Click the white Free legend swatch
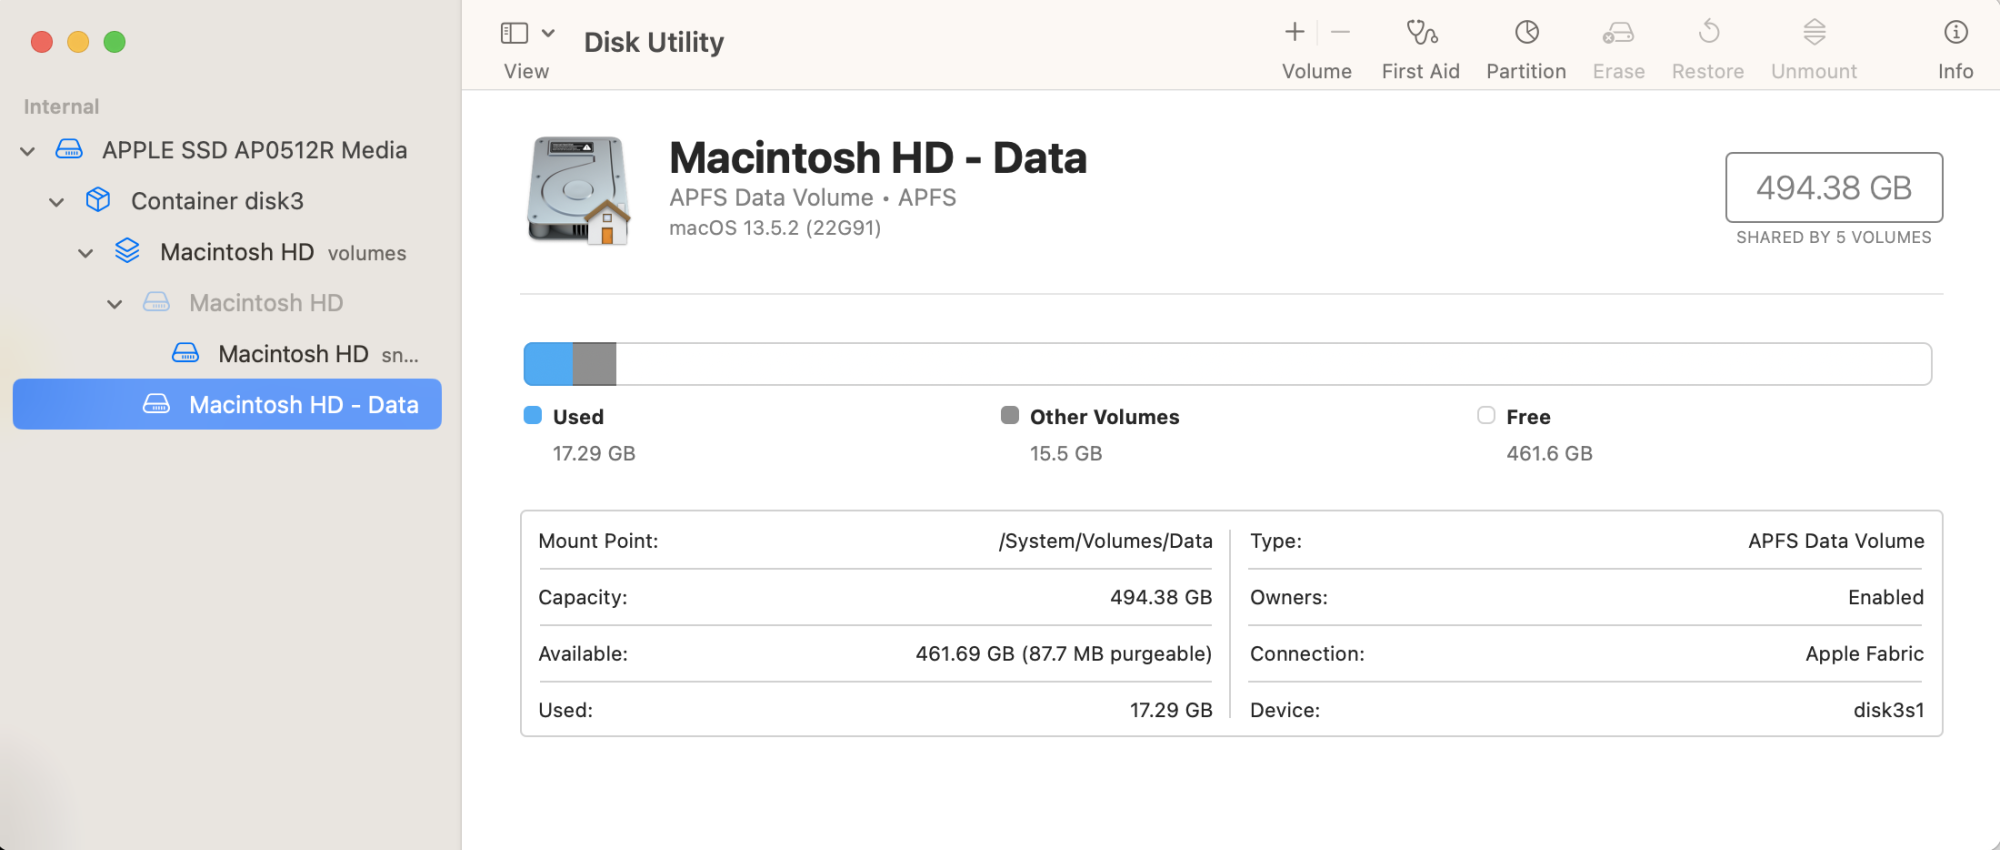 coord(1486,415)
